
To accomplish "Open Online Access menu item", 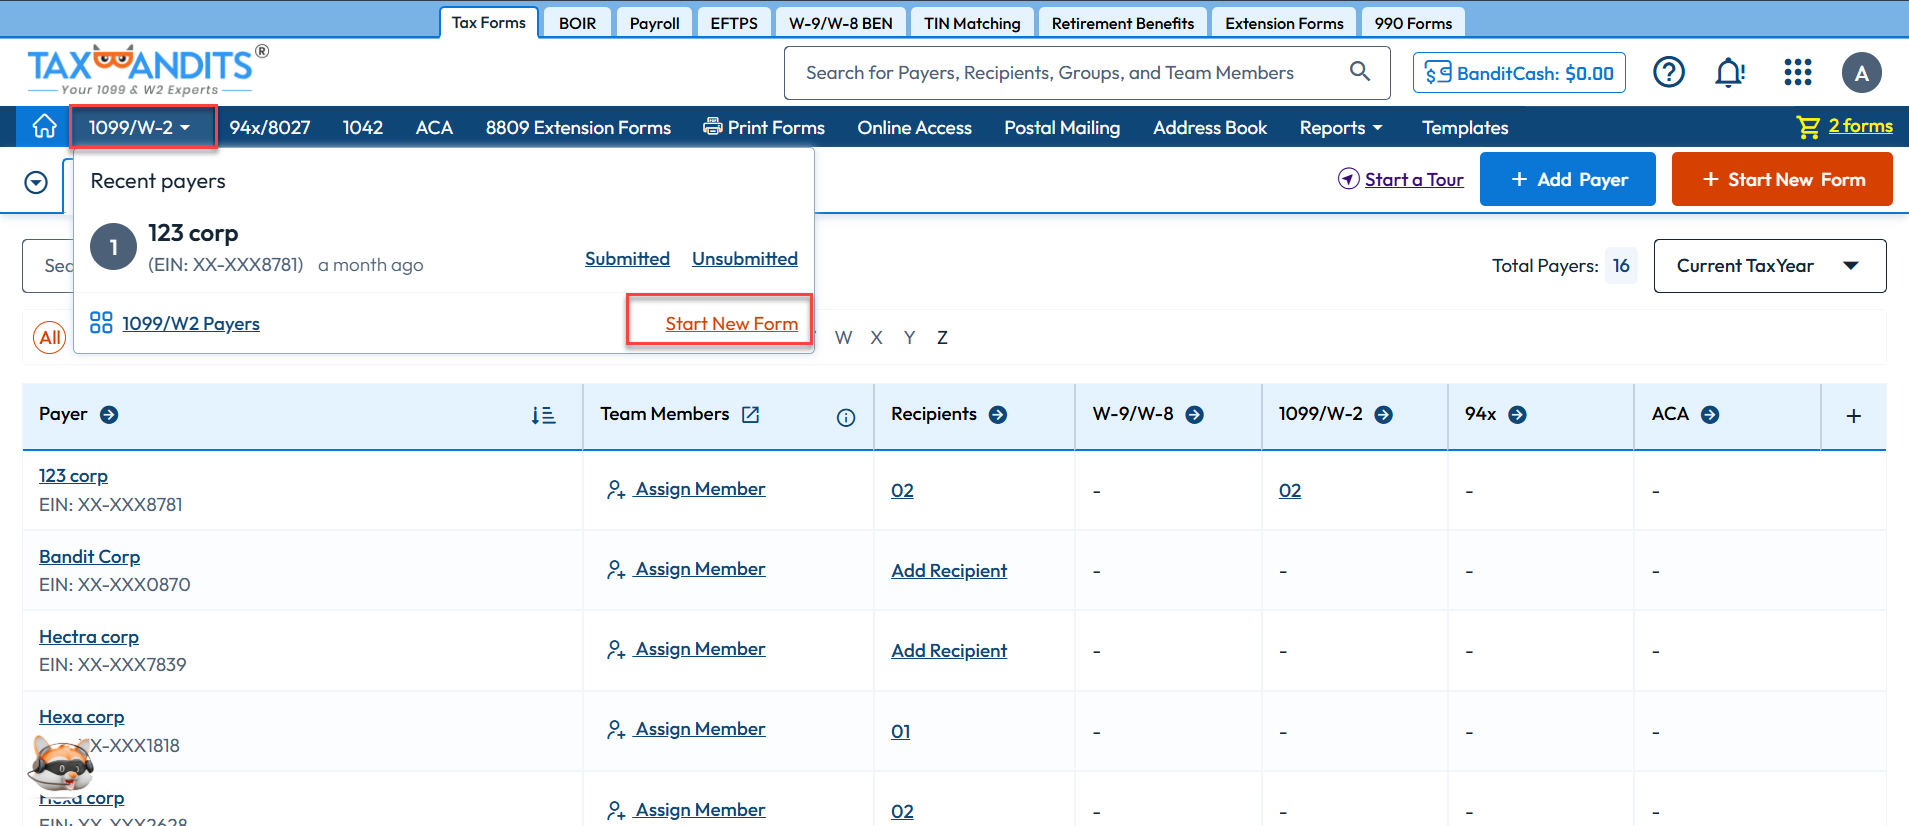I will pyautogui.click(x=914, y=127).
